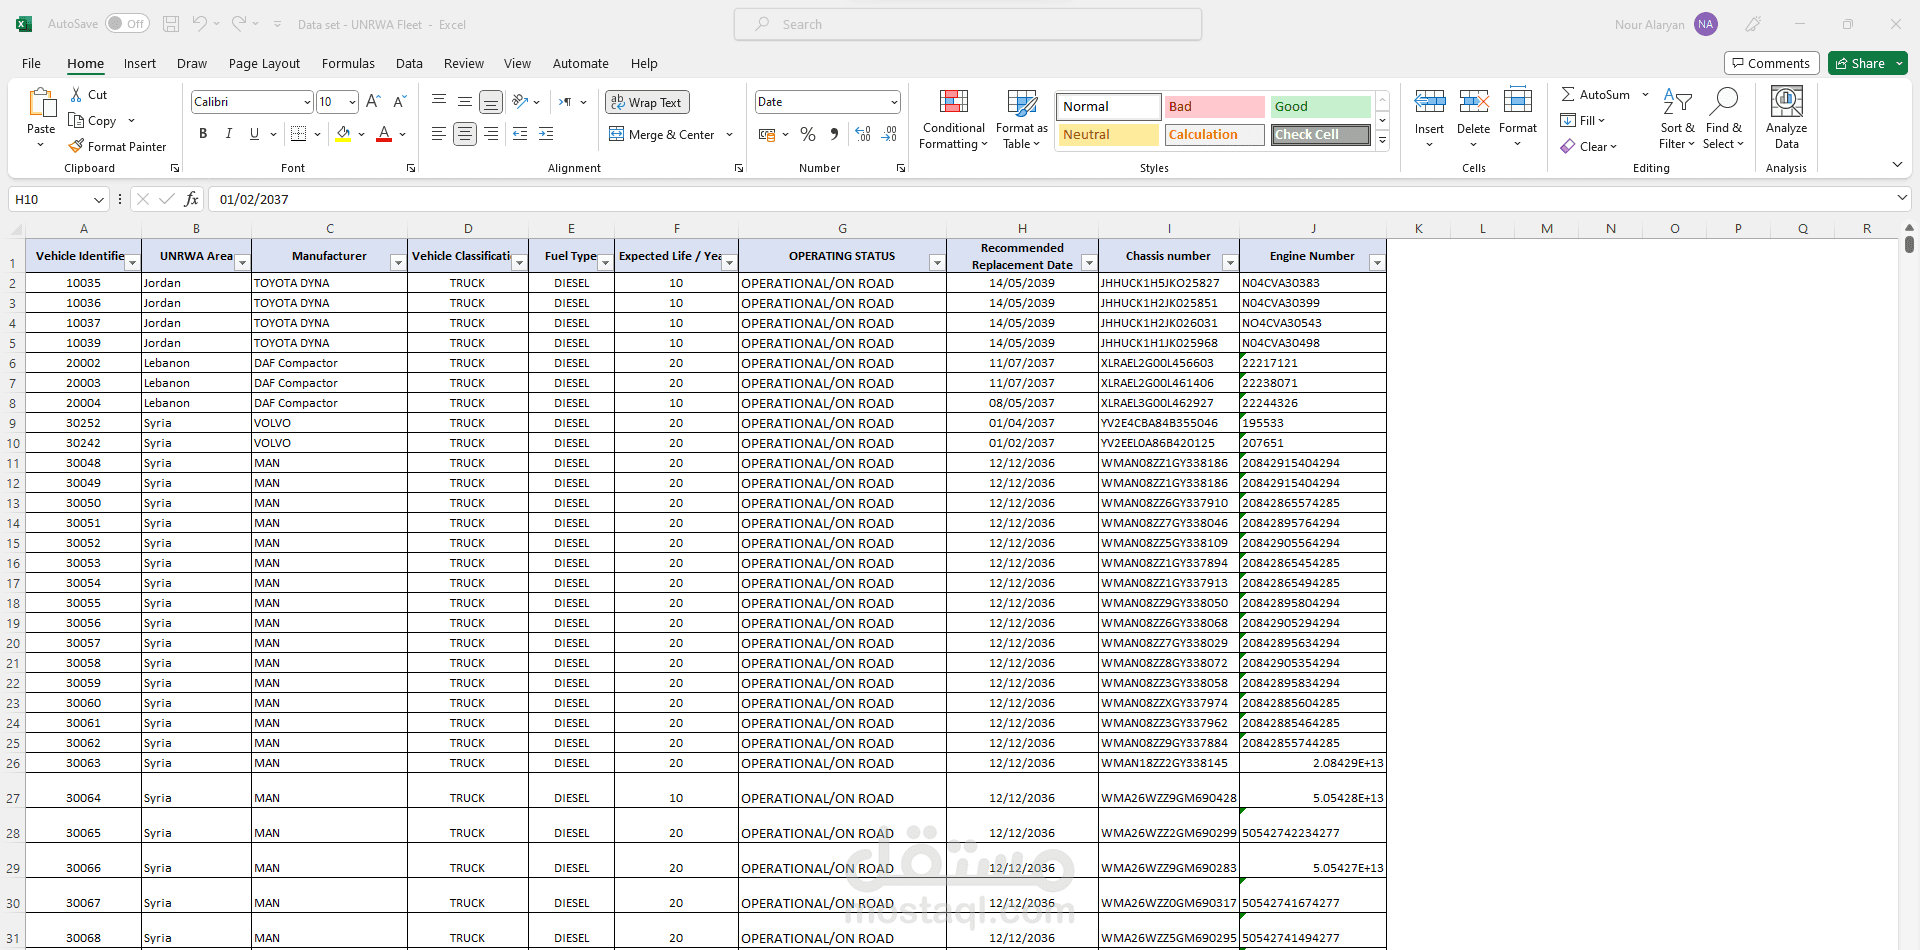Toggle bold formatting

(x=202, y=132)
